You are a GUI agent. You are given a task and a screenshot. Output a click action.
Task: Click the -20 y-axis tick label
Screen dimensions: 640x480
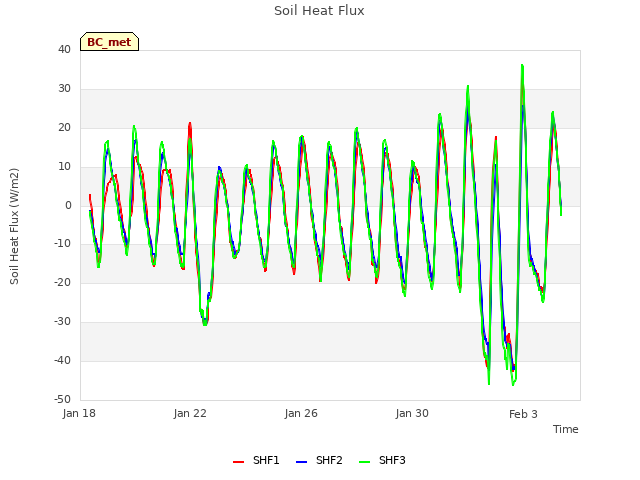point(62,282)
